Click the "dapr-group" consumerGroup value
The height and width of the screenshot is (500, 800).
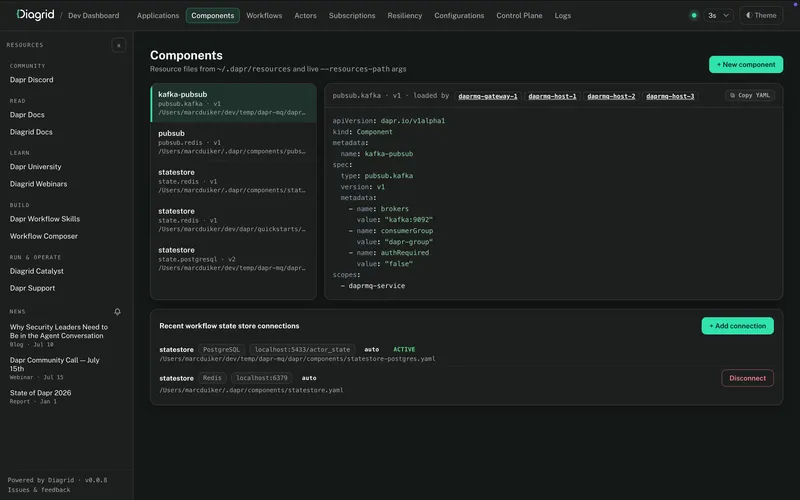coord(408,242)
